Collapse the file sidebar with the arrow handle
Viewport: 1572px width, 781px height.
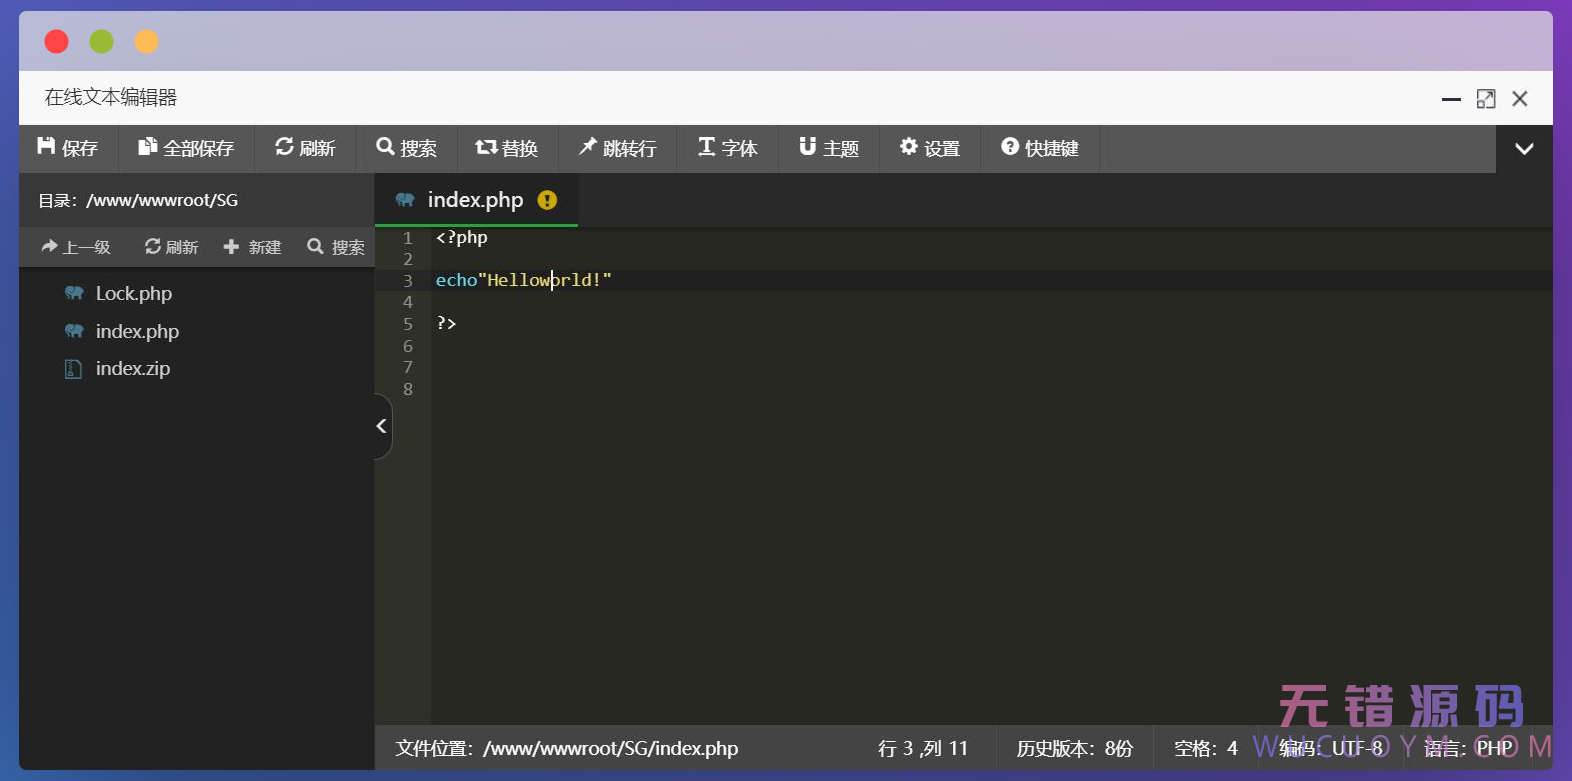[x=381, y=426]
